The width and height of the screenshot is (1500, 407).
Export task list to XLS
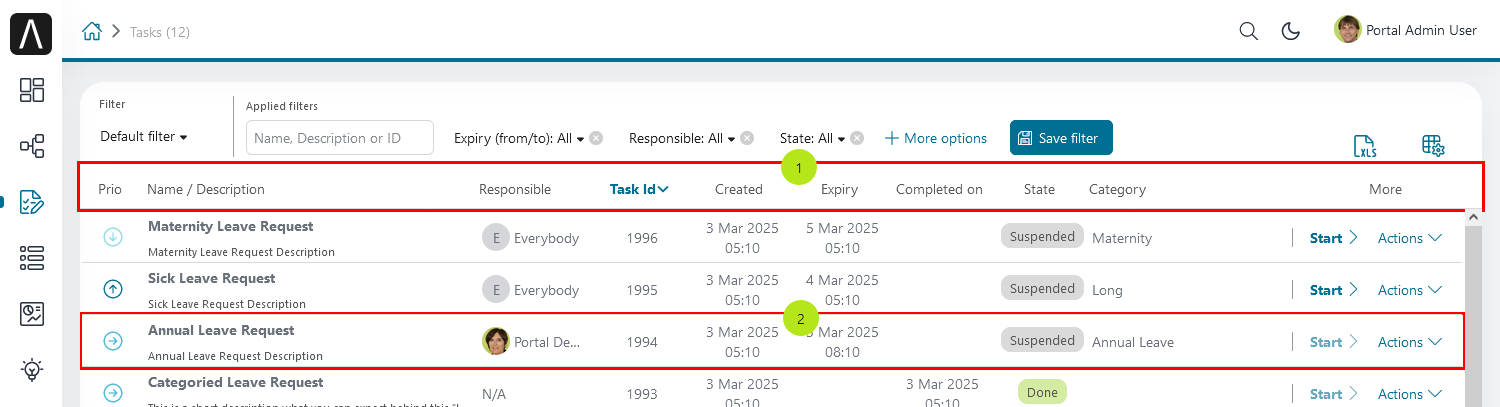coord(1366,147)
